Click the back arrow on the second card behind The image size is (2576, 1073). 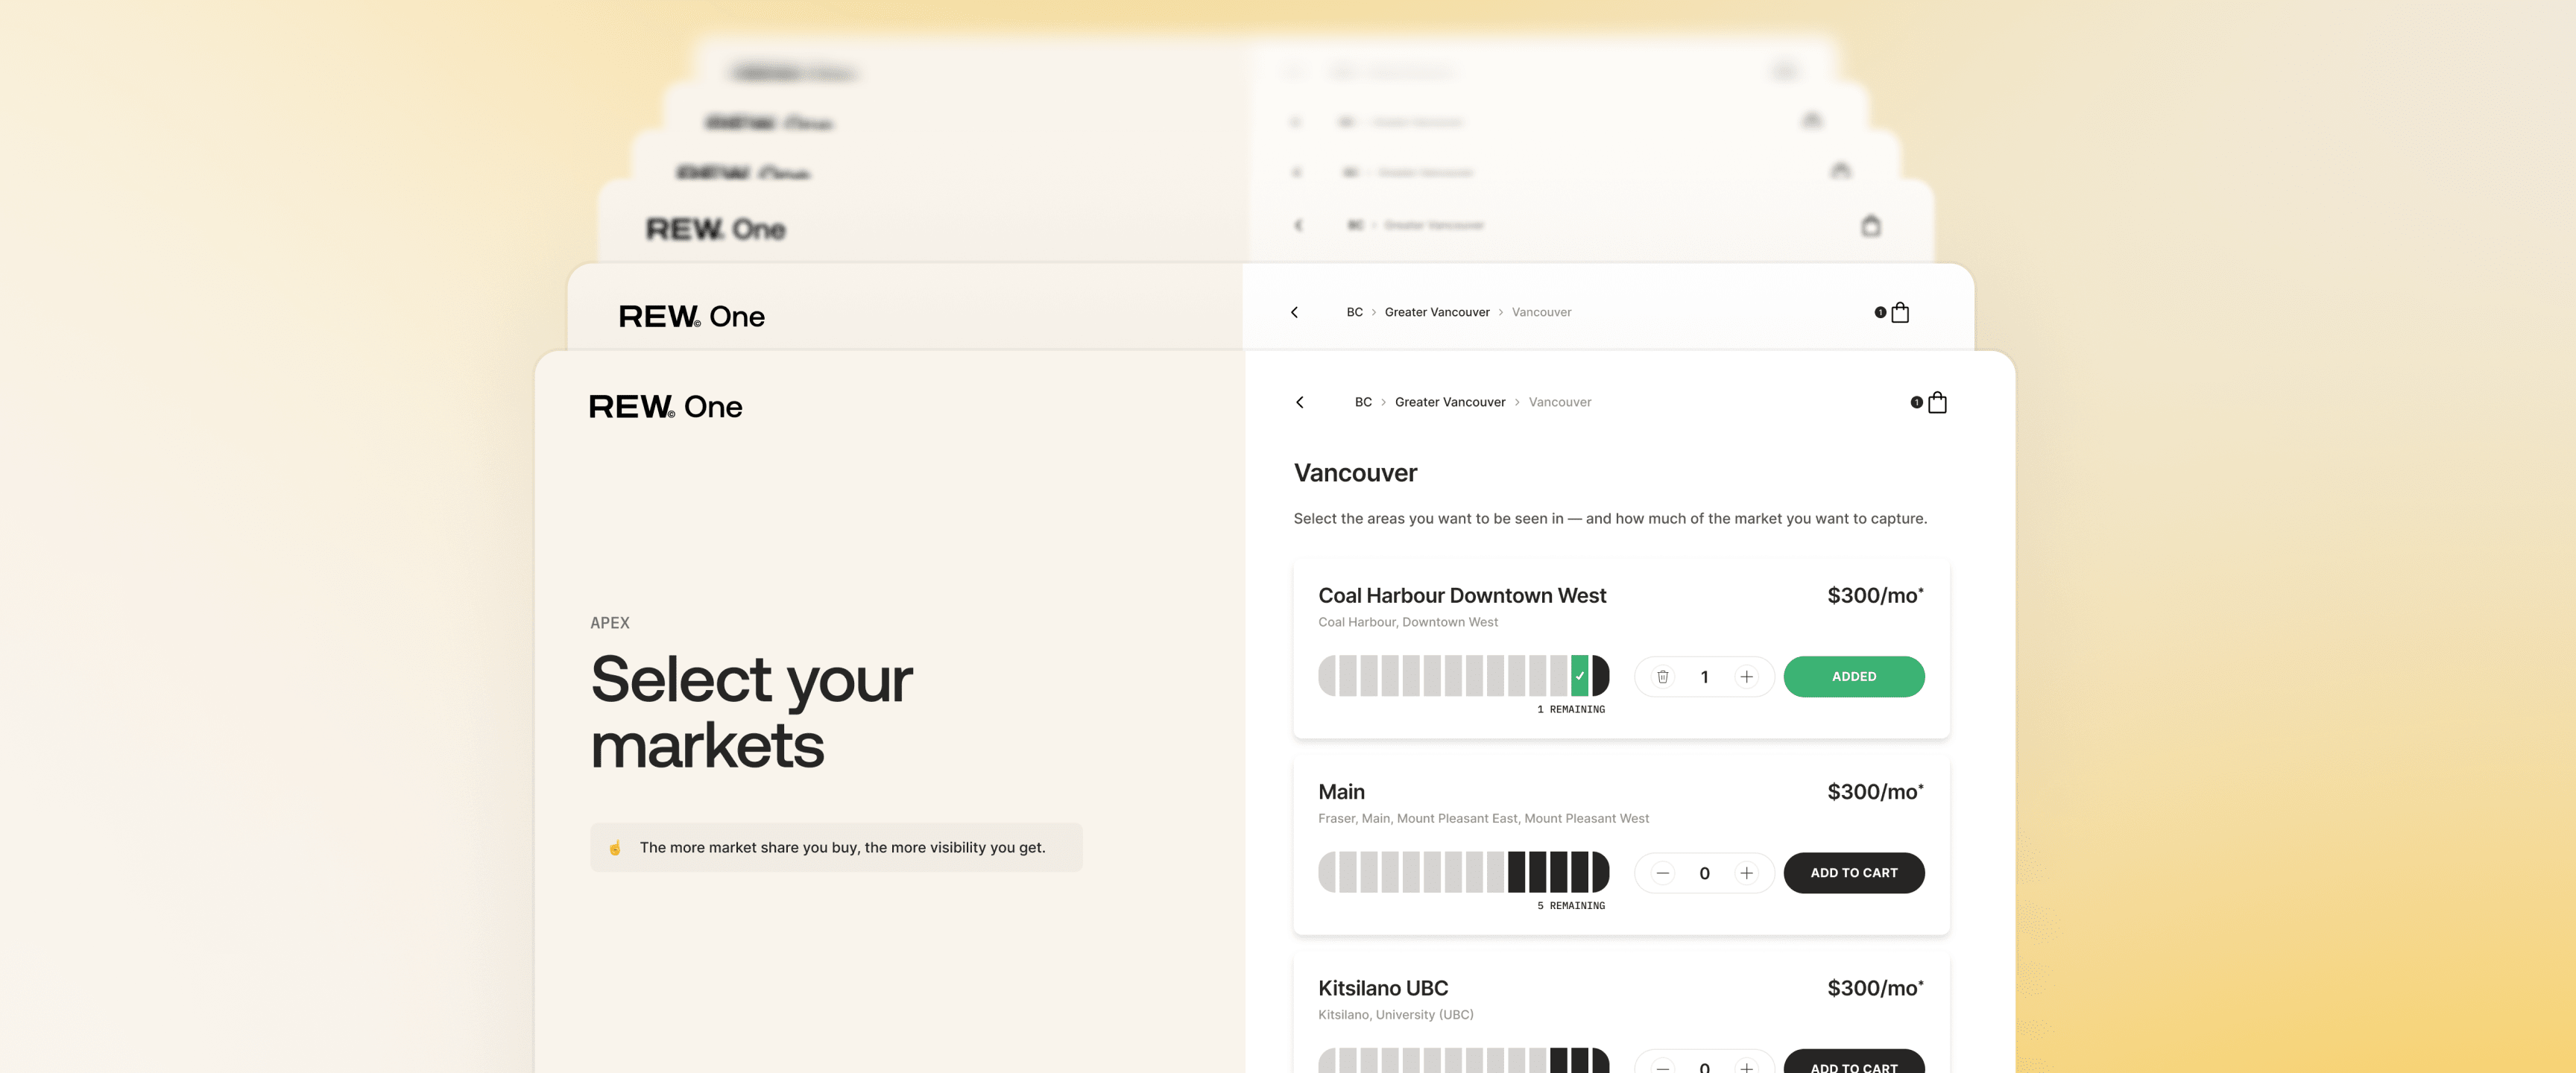coord(1294,312)
